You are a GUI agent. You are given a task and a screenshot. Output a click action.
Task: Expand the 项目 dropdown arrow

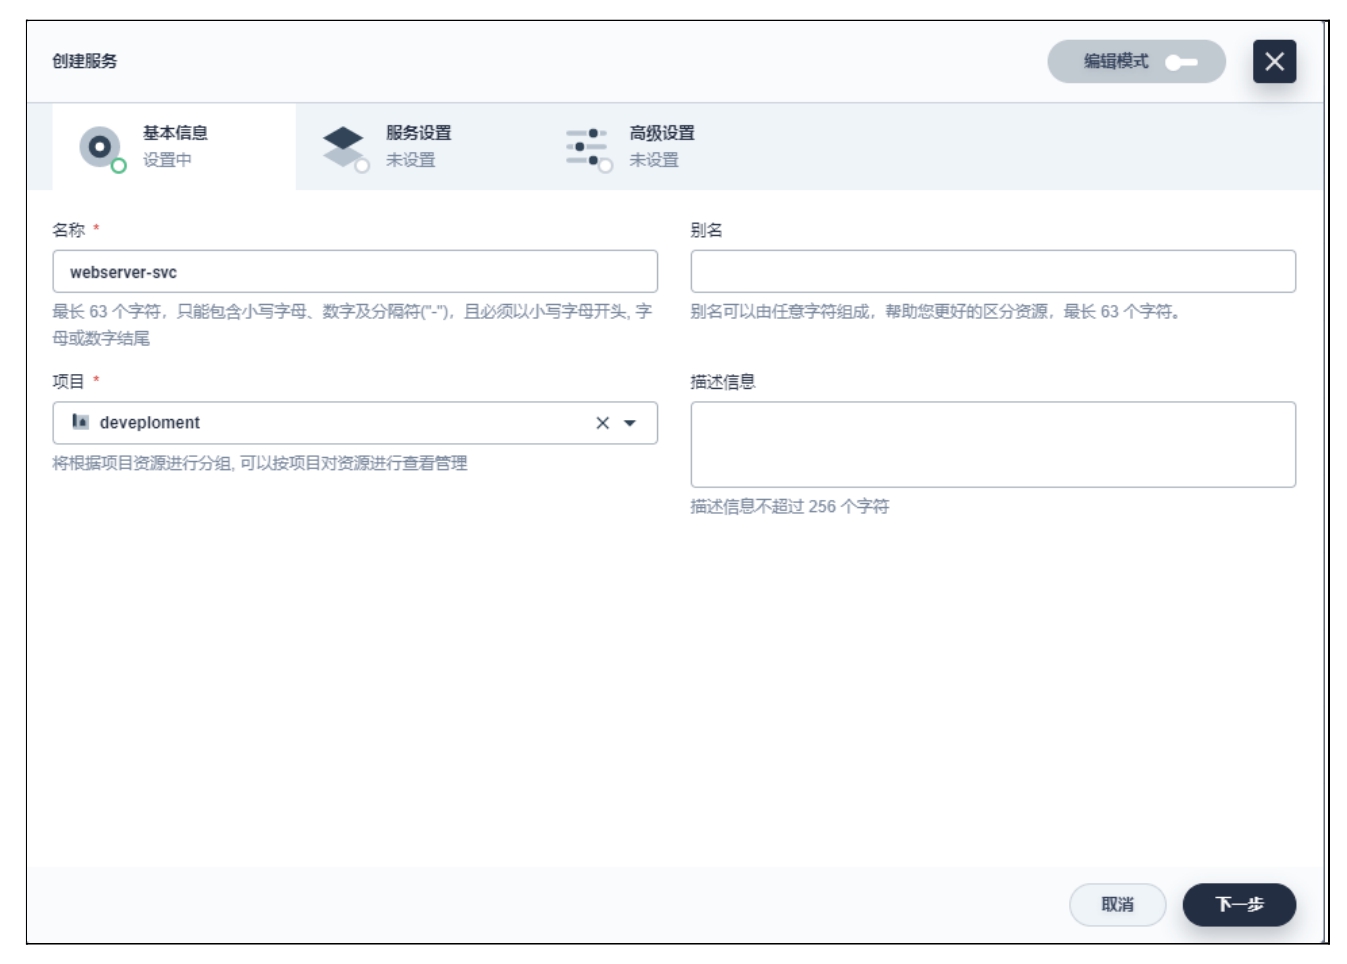pos(630,423)
